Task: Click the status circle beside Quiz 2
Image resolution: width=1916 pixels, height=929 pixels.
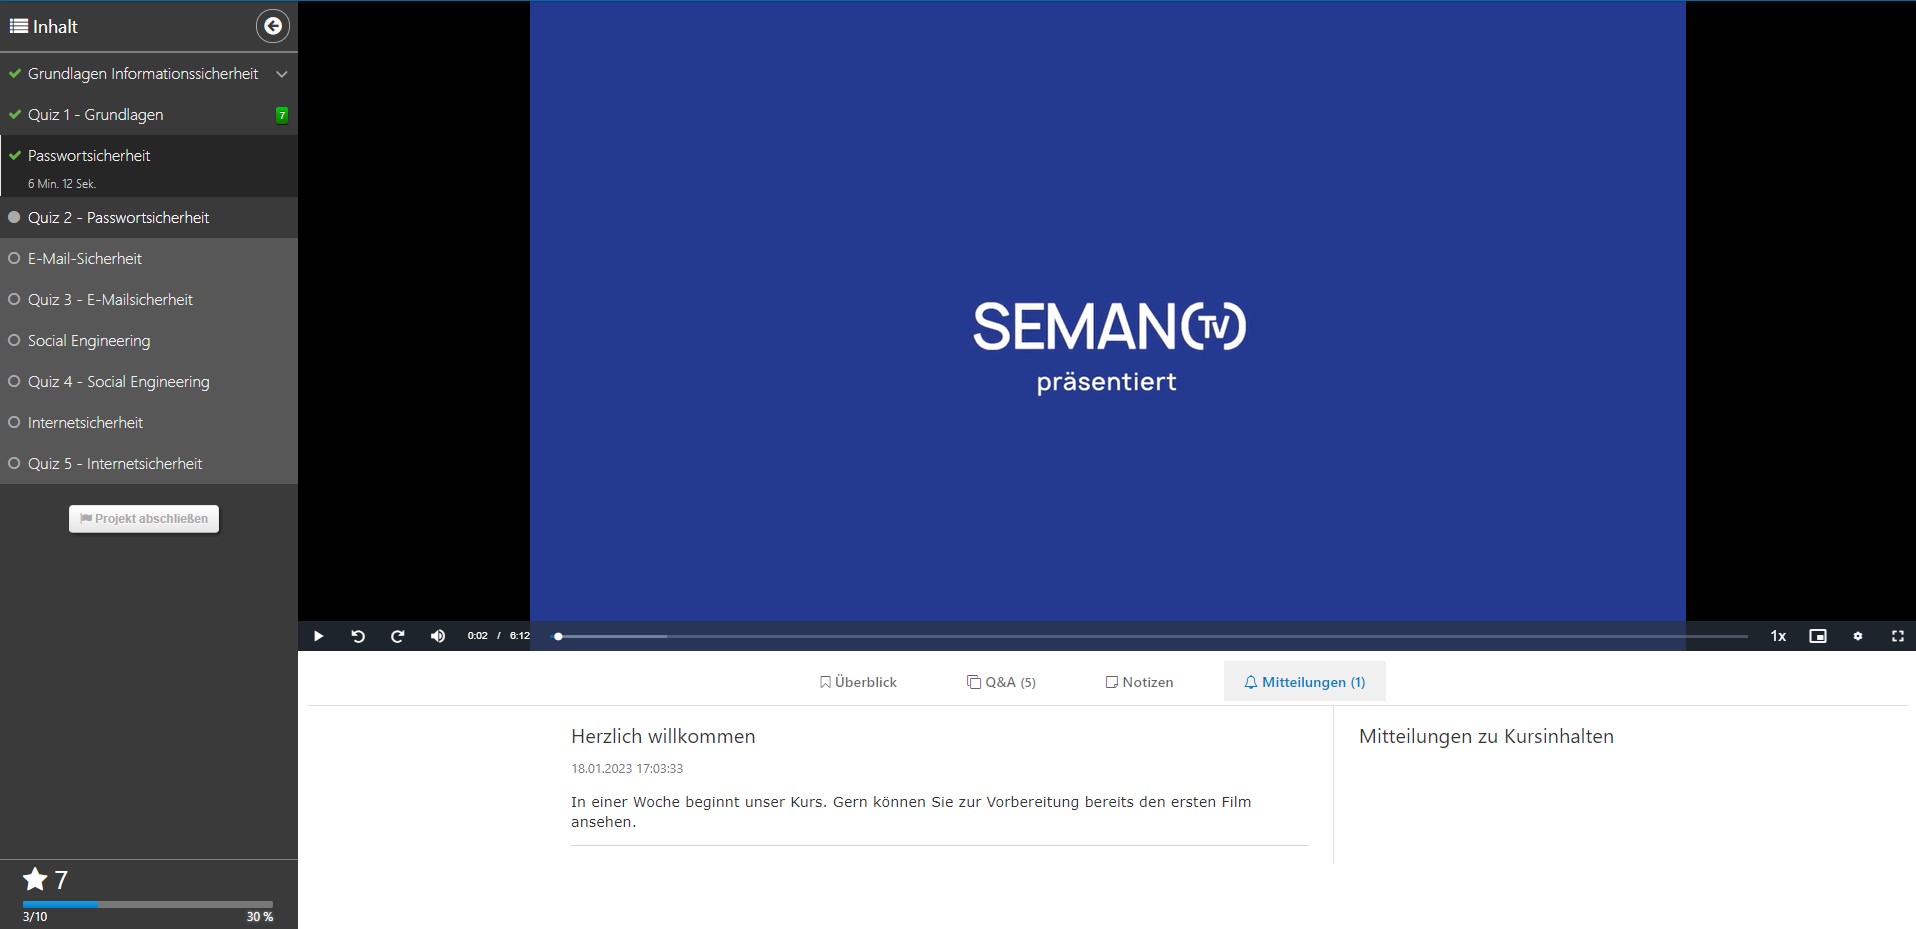Action: point(14,217)
